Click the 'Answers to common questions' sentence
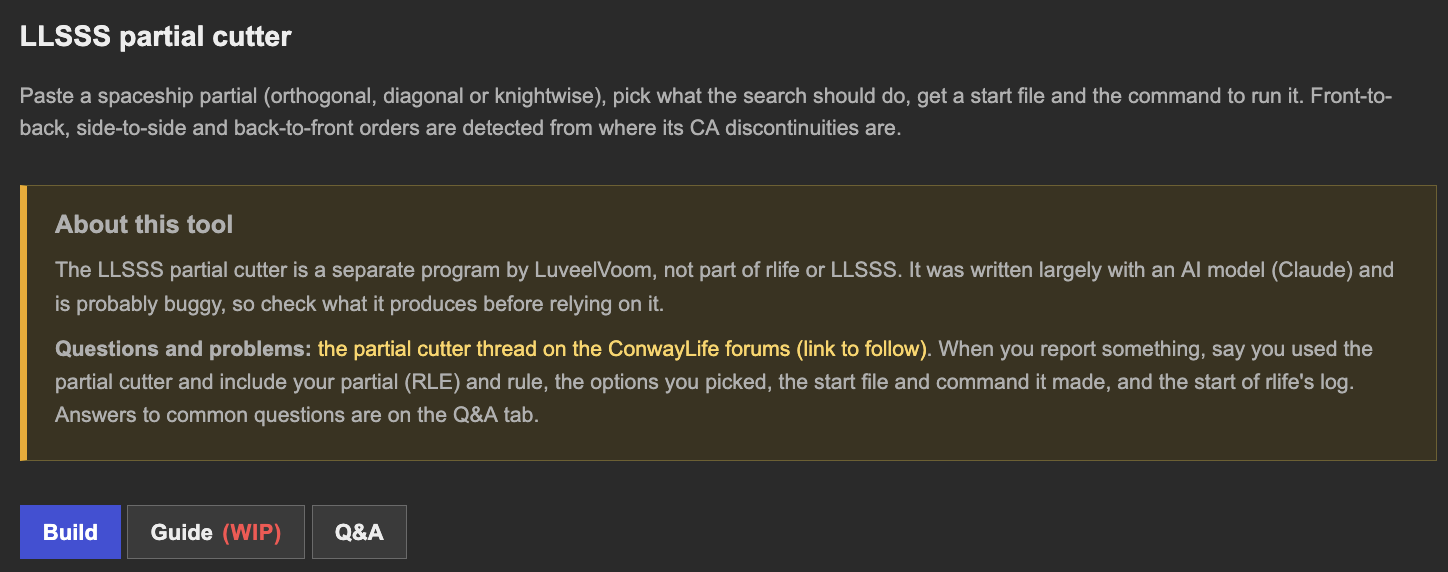 tap(297, 415)
